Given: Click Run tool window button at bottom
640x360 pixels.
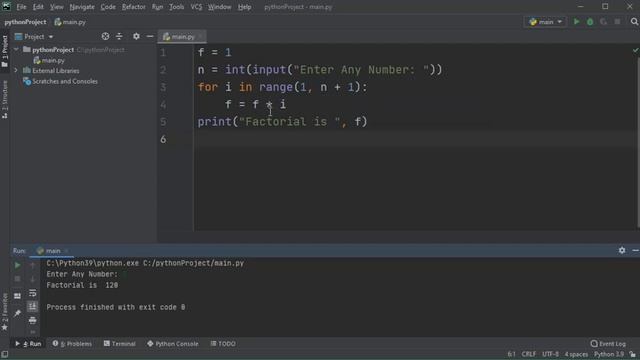Looking at the screenshot, I should (29, 344).
